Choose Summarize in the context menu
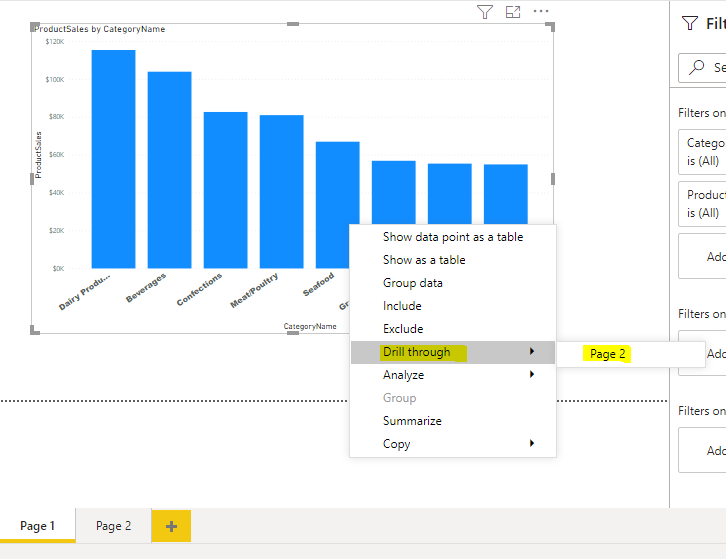The image size is (726, 559). click(x=453, y=421)
